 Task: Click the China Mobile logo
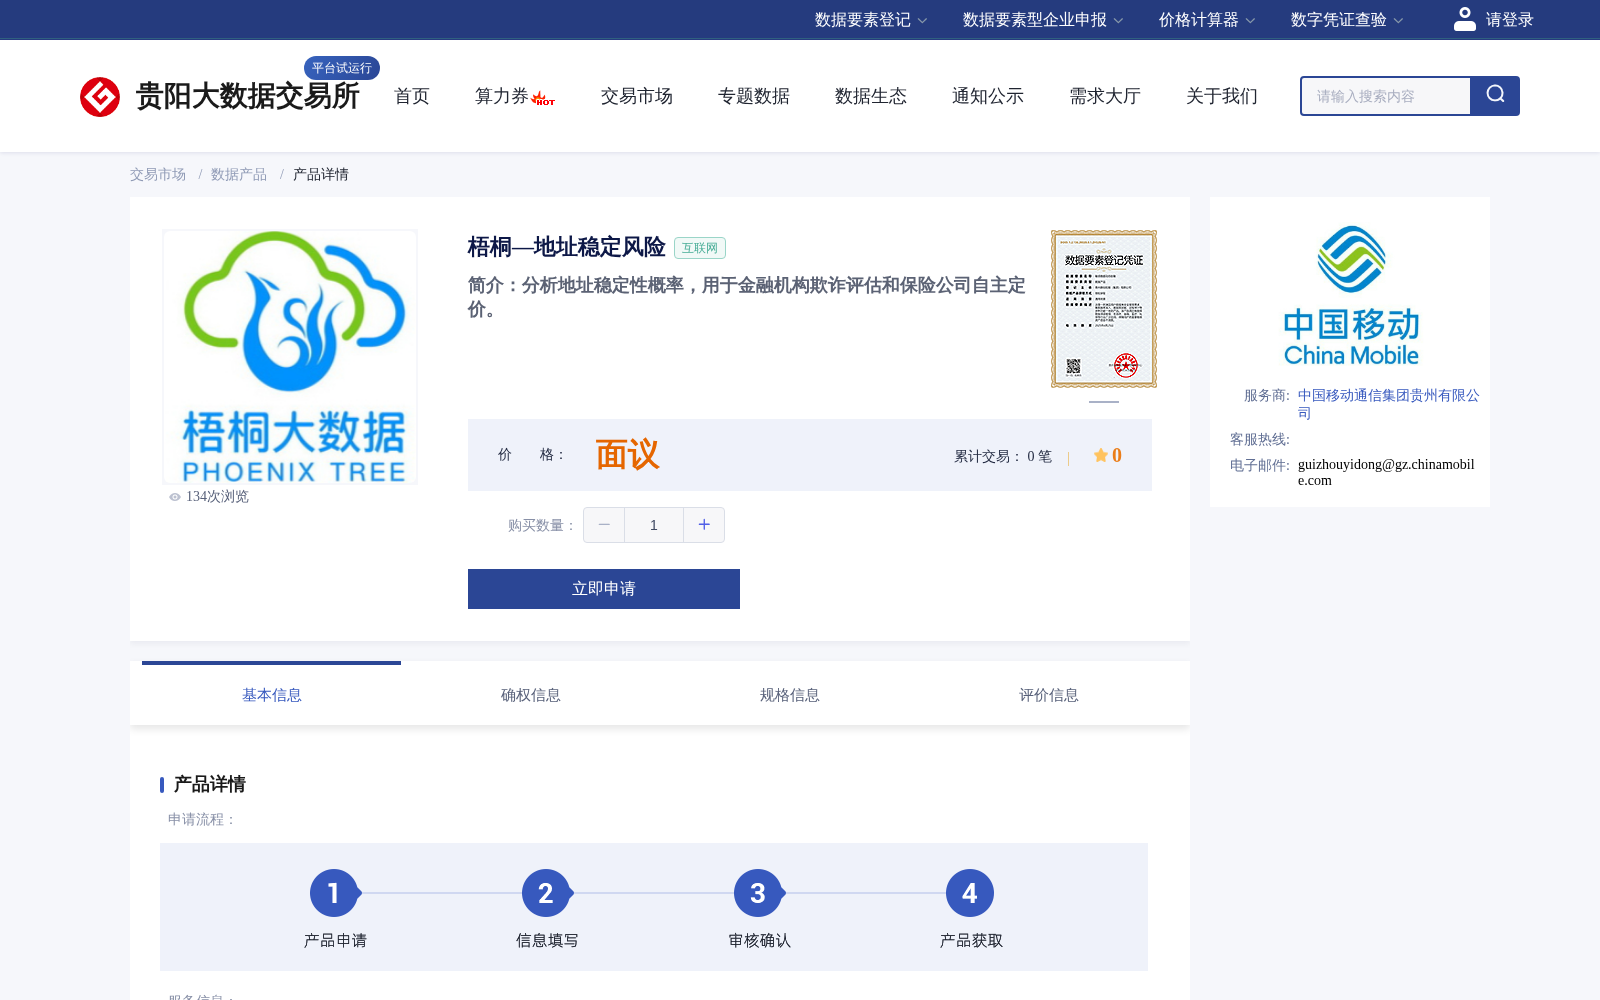coord(1351,296)
